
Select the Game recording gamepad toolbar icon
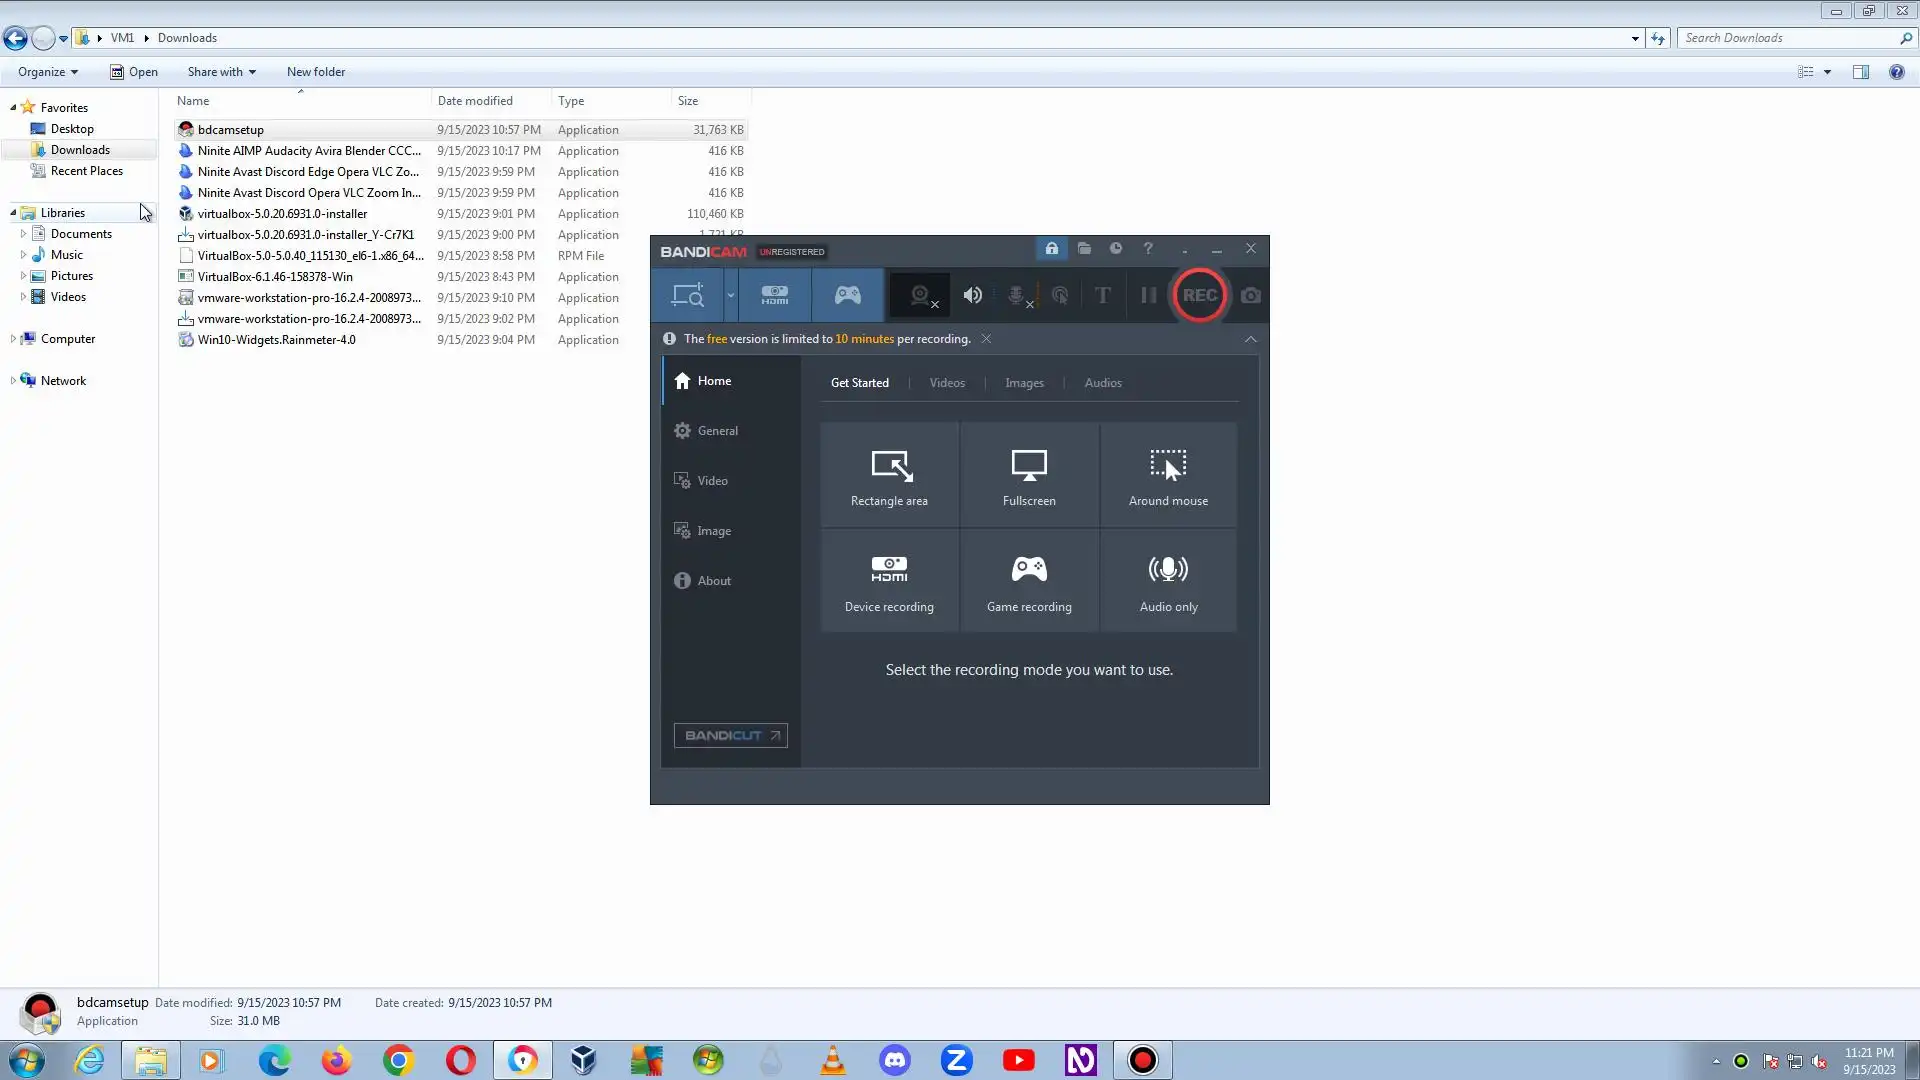847,295
